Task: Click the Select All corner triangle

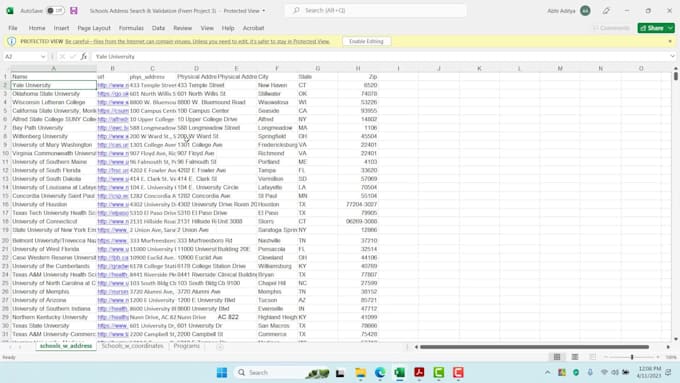Action: [x=6, y=69]
